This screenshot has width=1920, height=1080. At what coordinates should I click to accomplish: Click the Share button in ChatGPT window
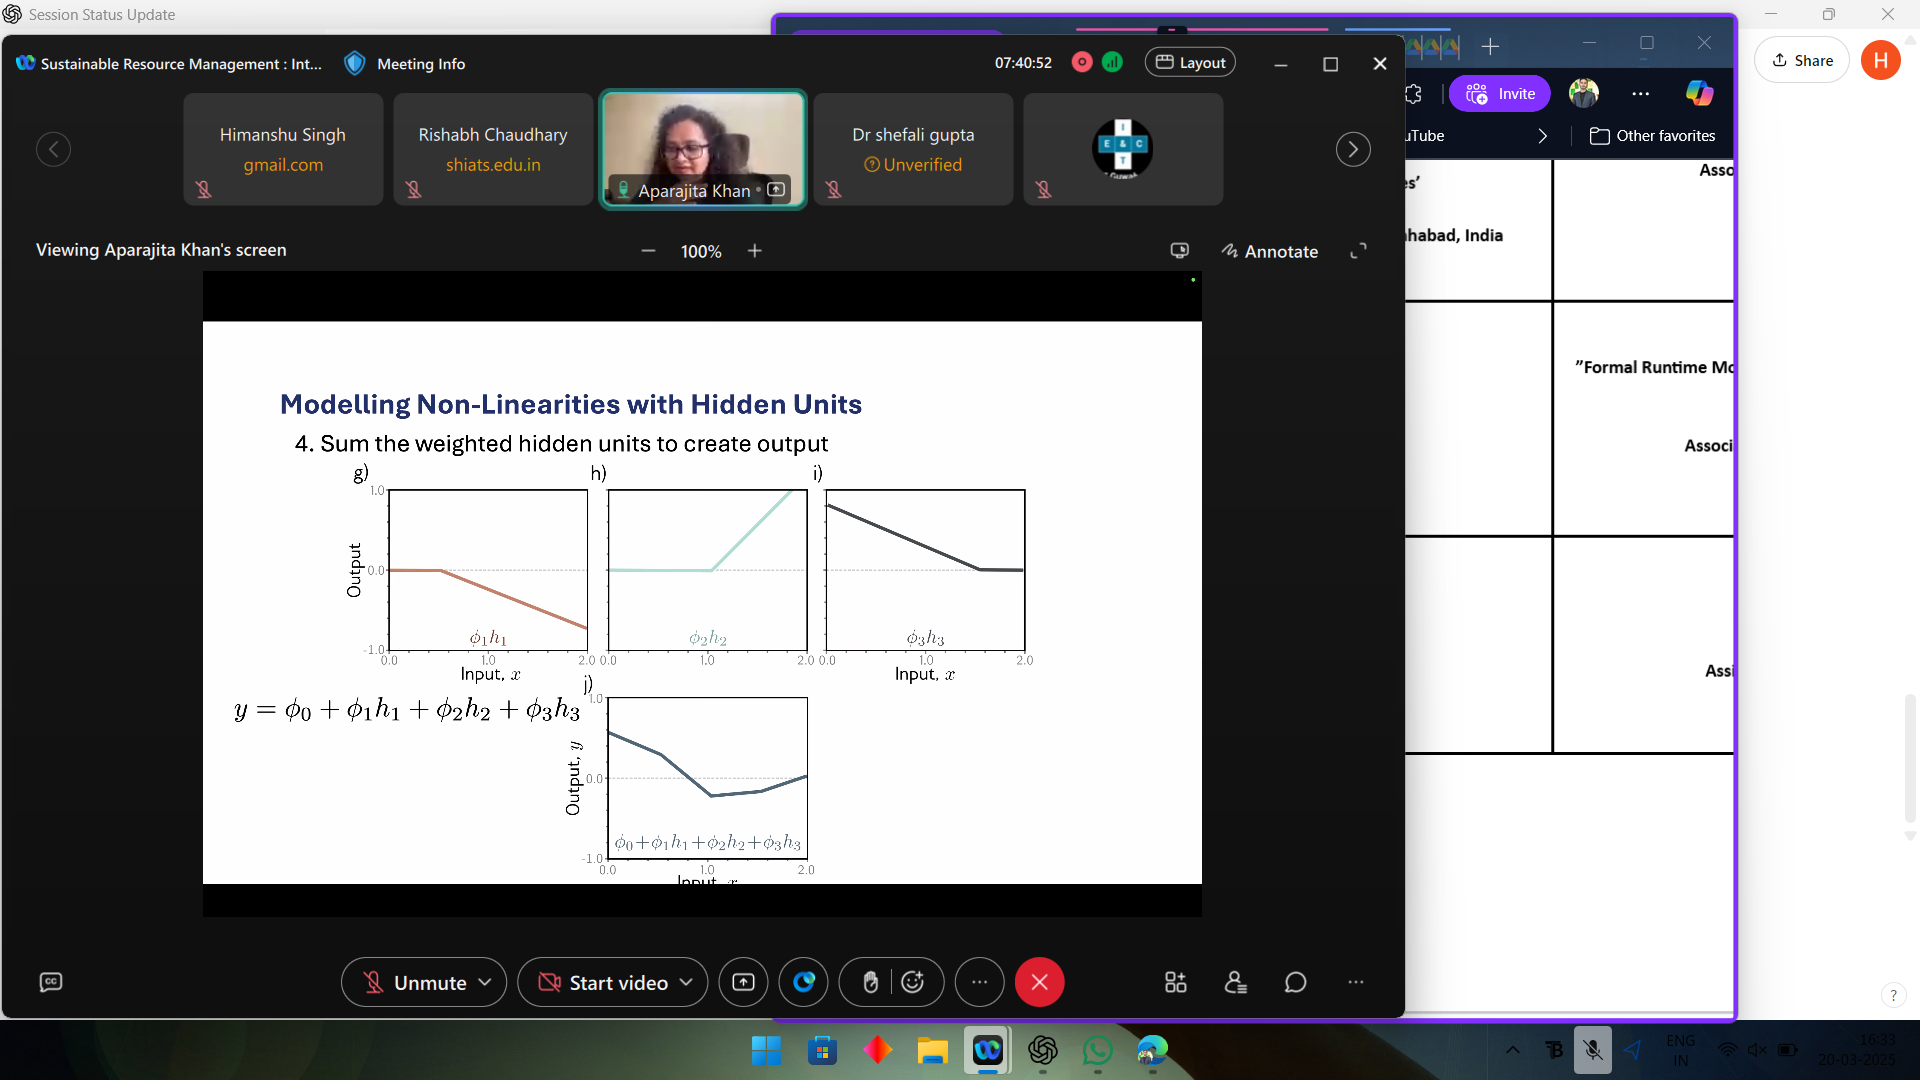pos(1803,60)
